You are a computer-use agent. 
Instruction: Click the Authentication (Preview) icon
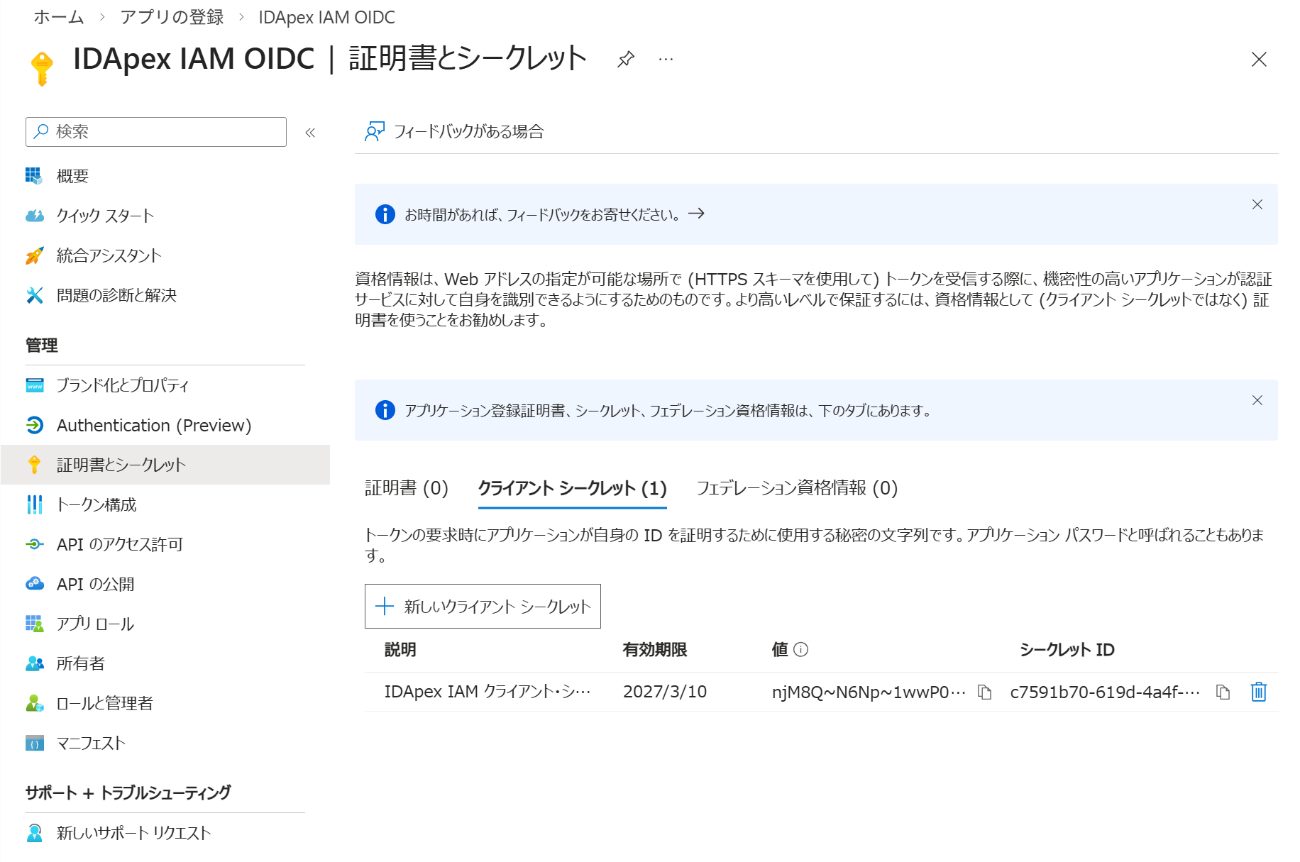35,425
